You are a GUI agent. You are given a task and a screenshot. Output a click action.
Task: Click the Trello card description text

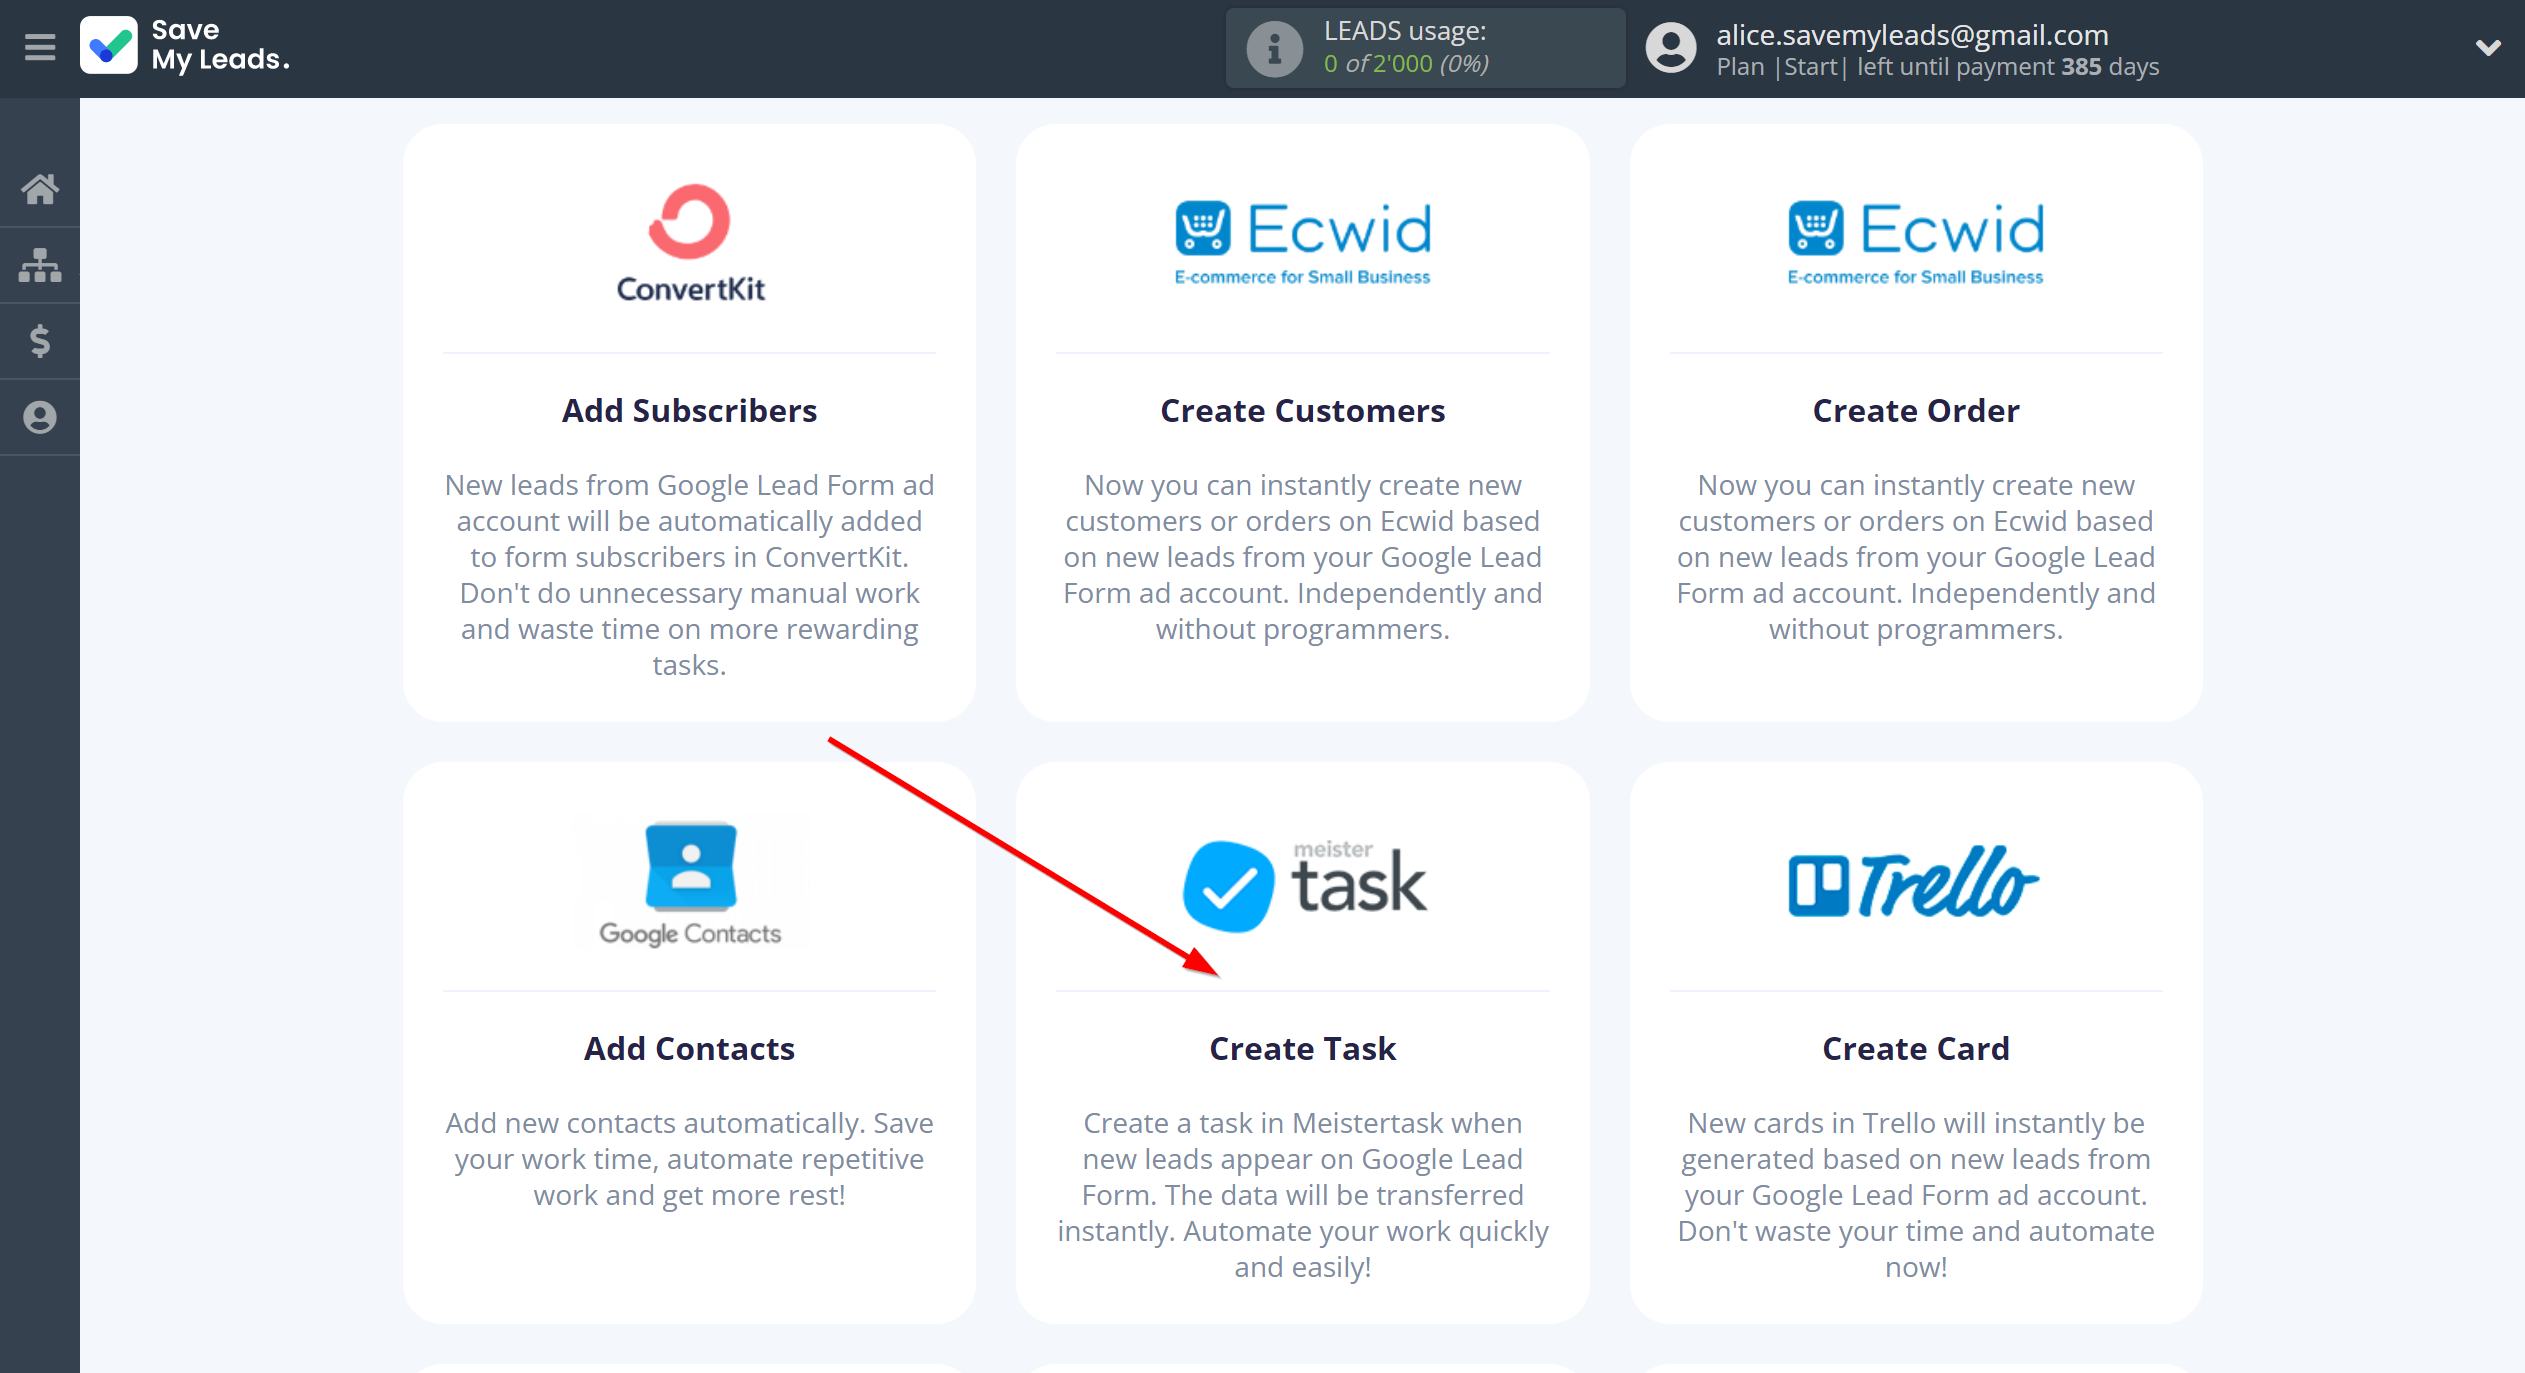click(x=1916, y=1195)
